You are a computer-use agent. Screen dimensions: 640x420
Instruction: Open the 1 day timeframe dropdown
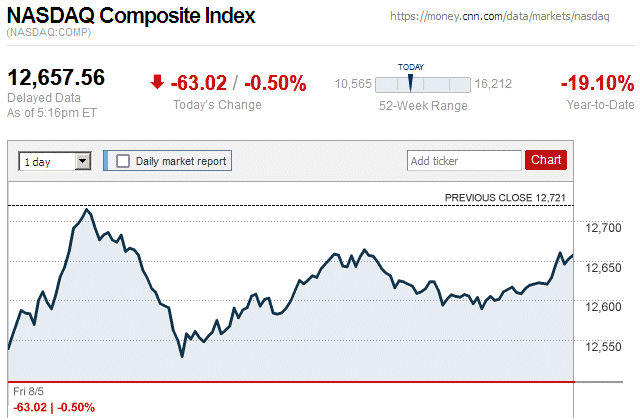pos(55,160)
